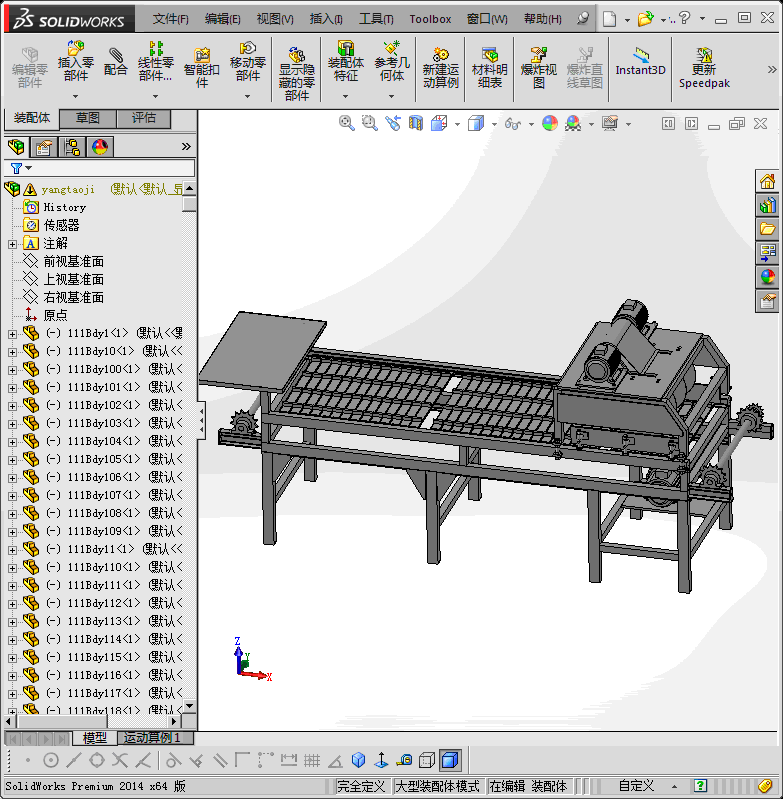The height and width of the screenshot is (799, 783).
Task: Click the Section View icon
Action: tap(416, 123)
